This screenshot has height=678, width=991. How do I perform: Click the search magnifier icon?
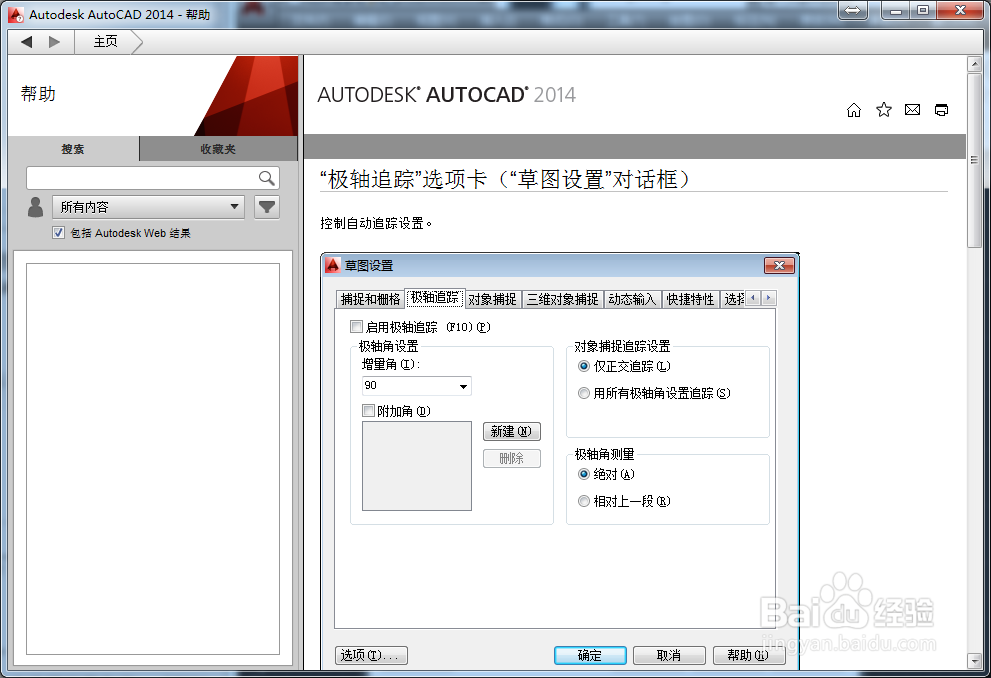click(x=266, y=177)
